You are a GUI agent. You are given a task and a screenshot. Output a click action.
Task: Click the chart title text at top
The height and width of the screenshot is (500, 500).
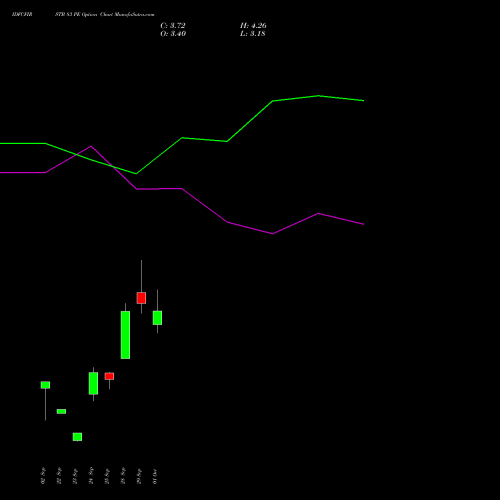click(83, 15)
